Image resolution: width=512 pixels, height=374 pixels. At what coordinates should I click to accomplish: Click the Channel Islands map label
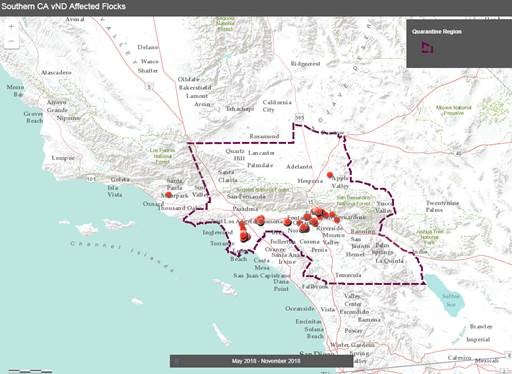tap(122, 257)
